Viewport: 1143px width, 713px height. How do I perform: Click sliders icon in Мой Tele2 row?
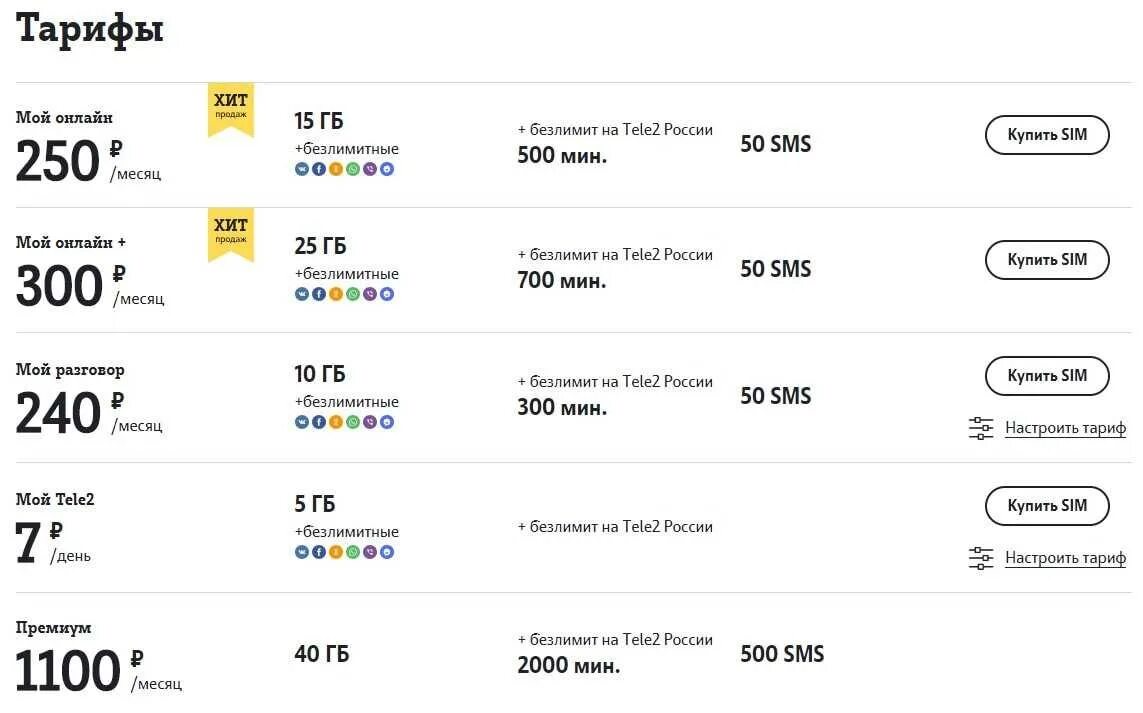pyautogui.click(x=981, y=558)
